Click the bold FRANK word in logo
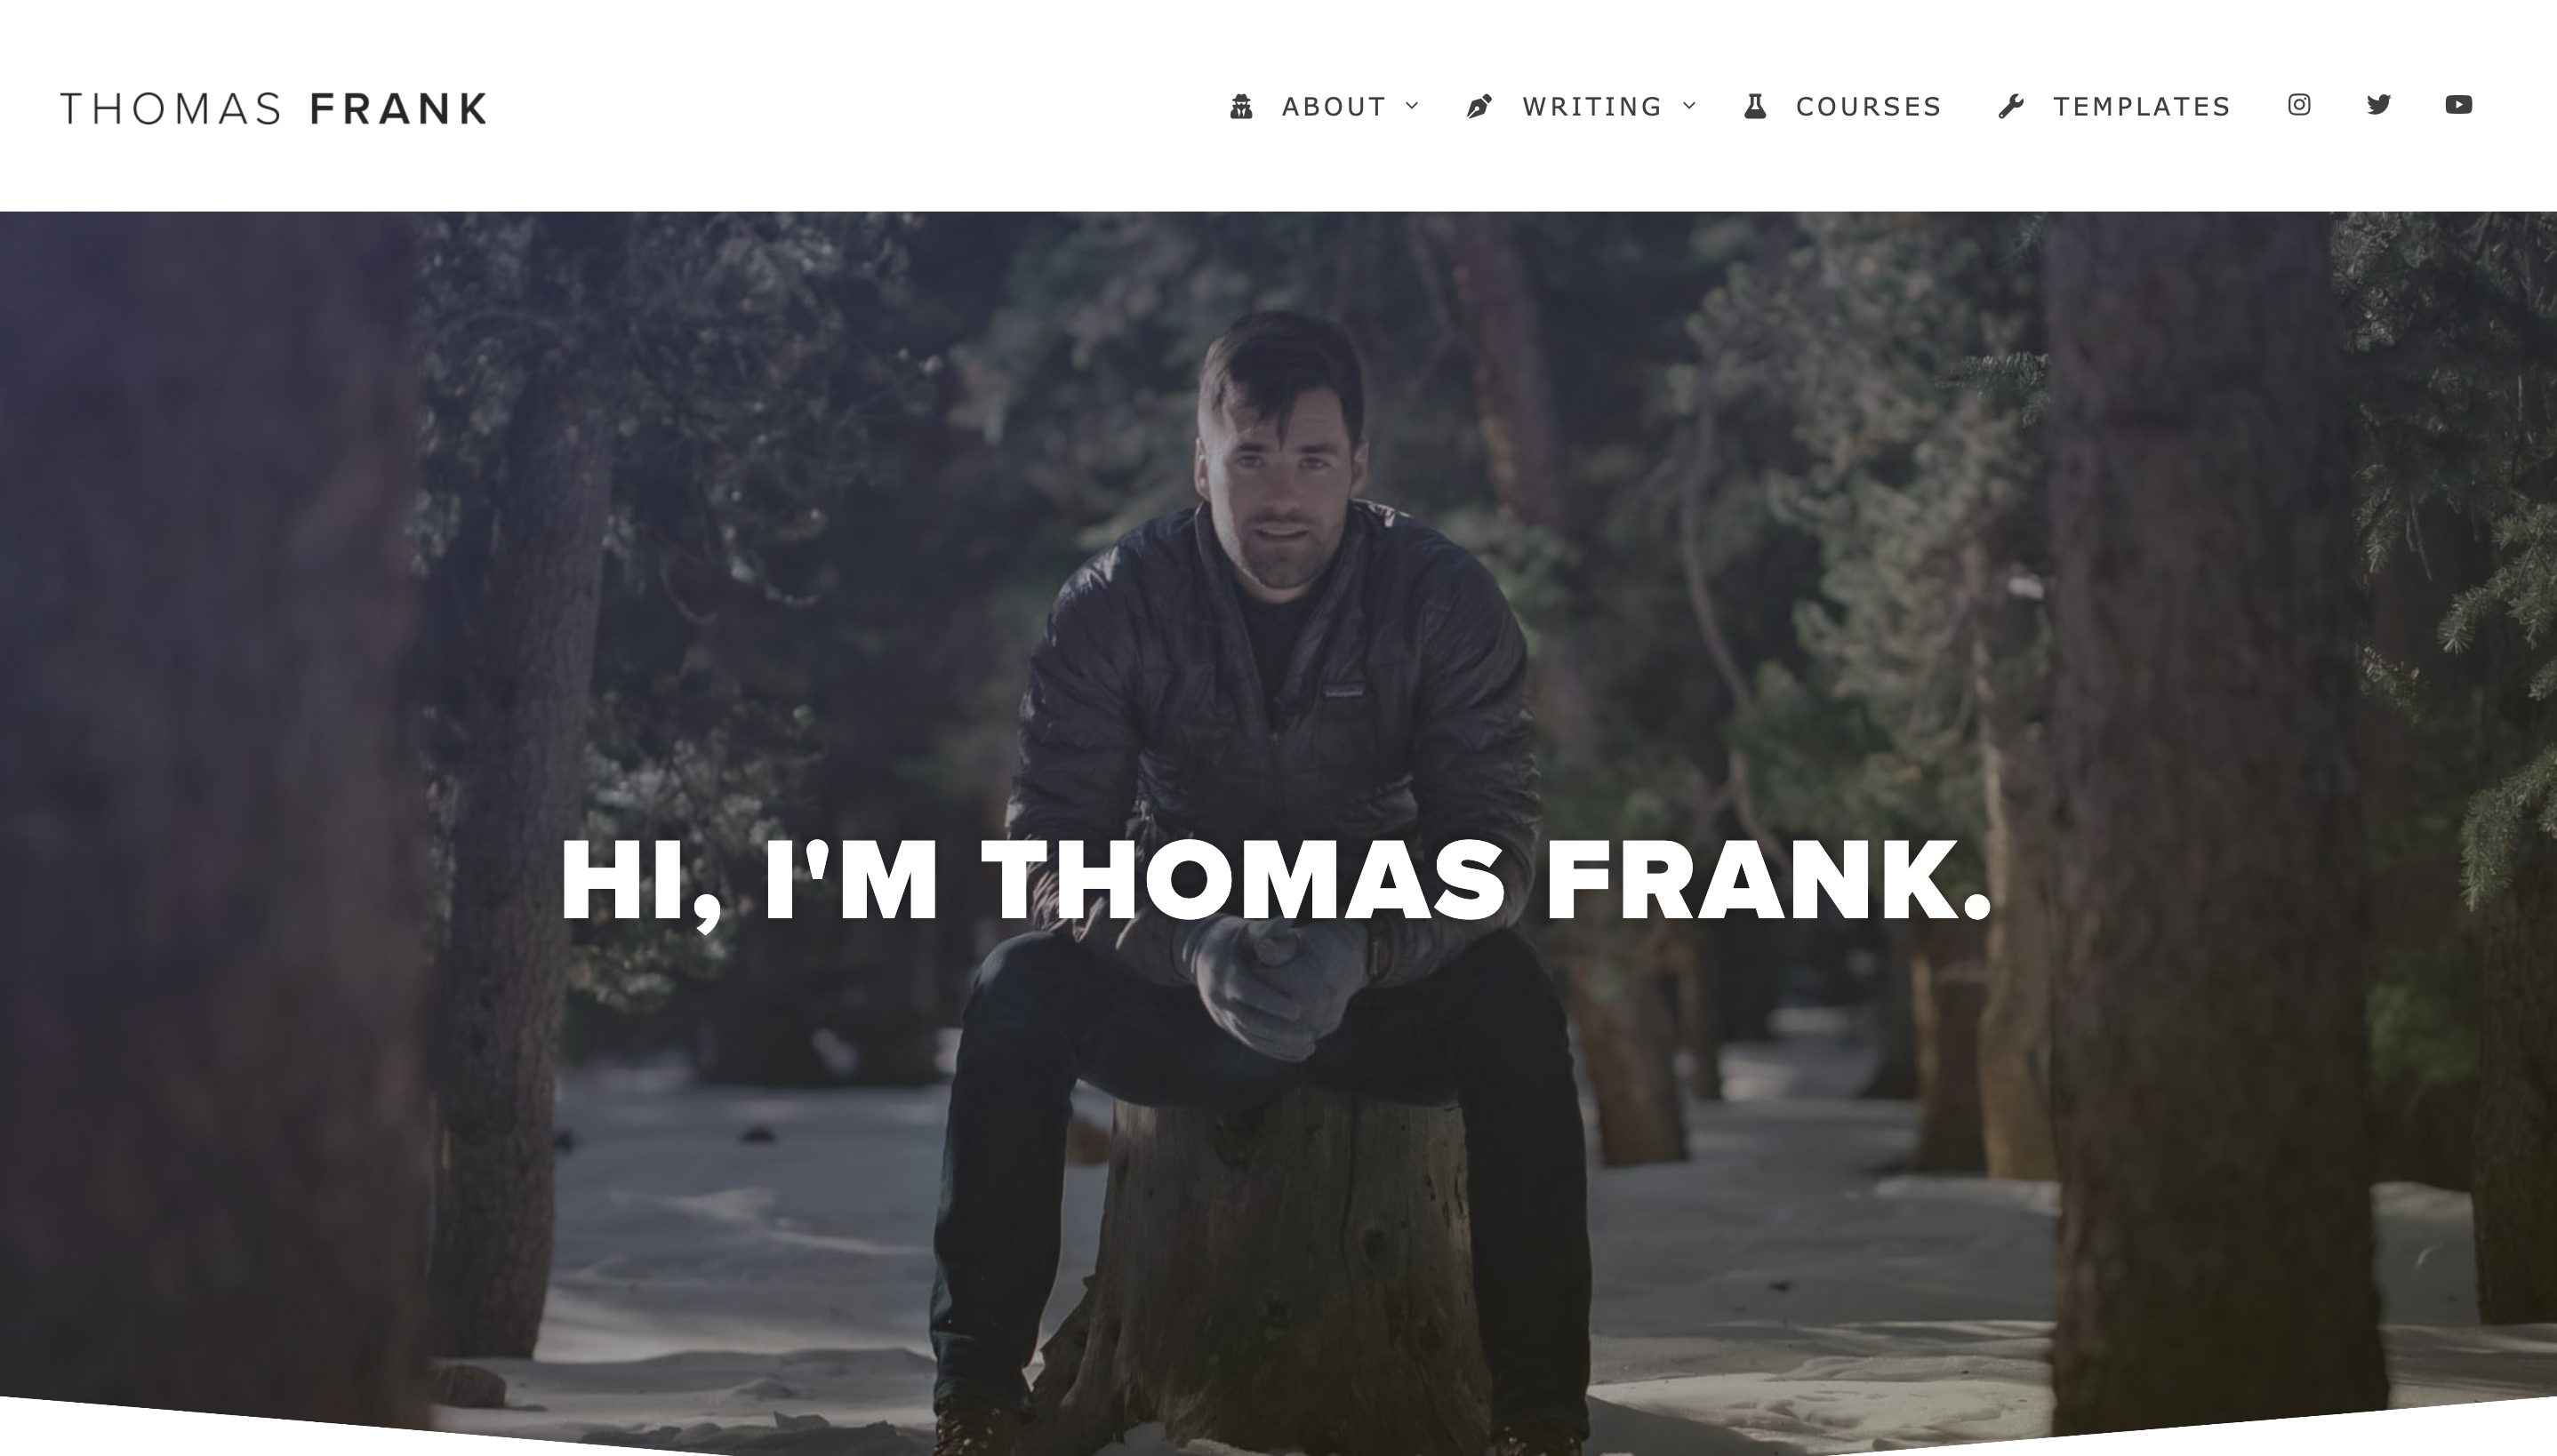The image size is (2557, 1456). coord(399,108)
